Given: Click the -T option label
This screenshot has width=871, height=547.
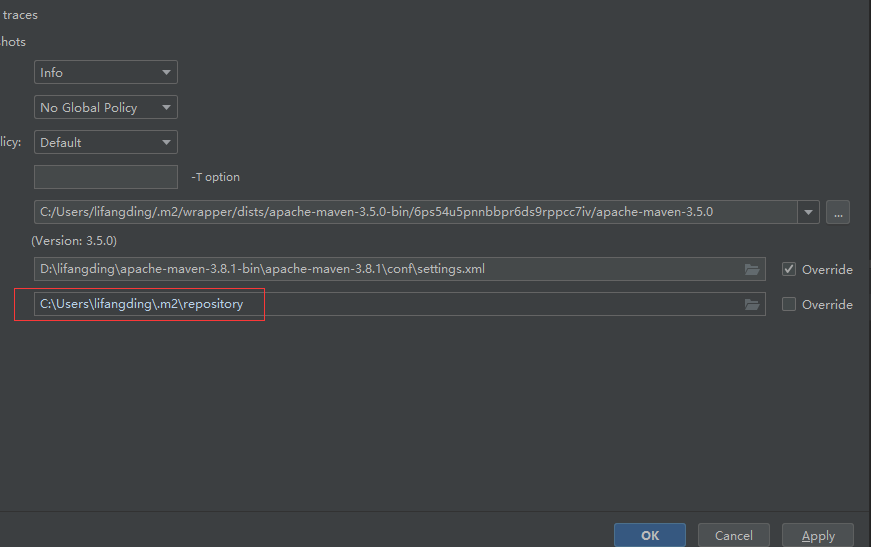Looking at the screenshot, I should click(216, 177).
